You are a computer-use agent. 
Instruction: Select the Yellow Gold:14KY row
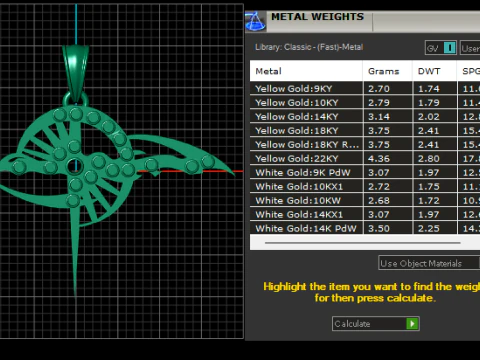coord(365,117)
